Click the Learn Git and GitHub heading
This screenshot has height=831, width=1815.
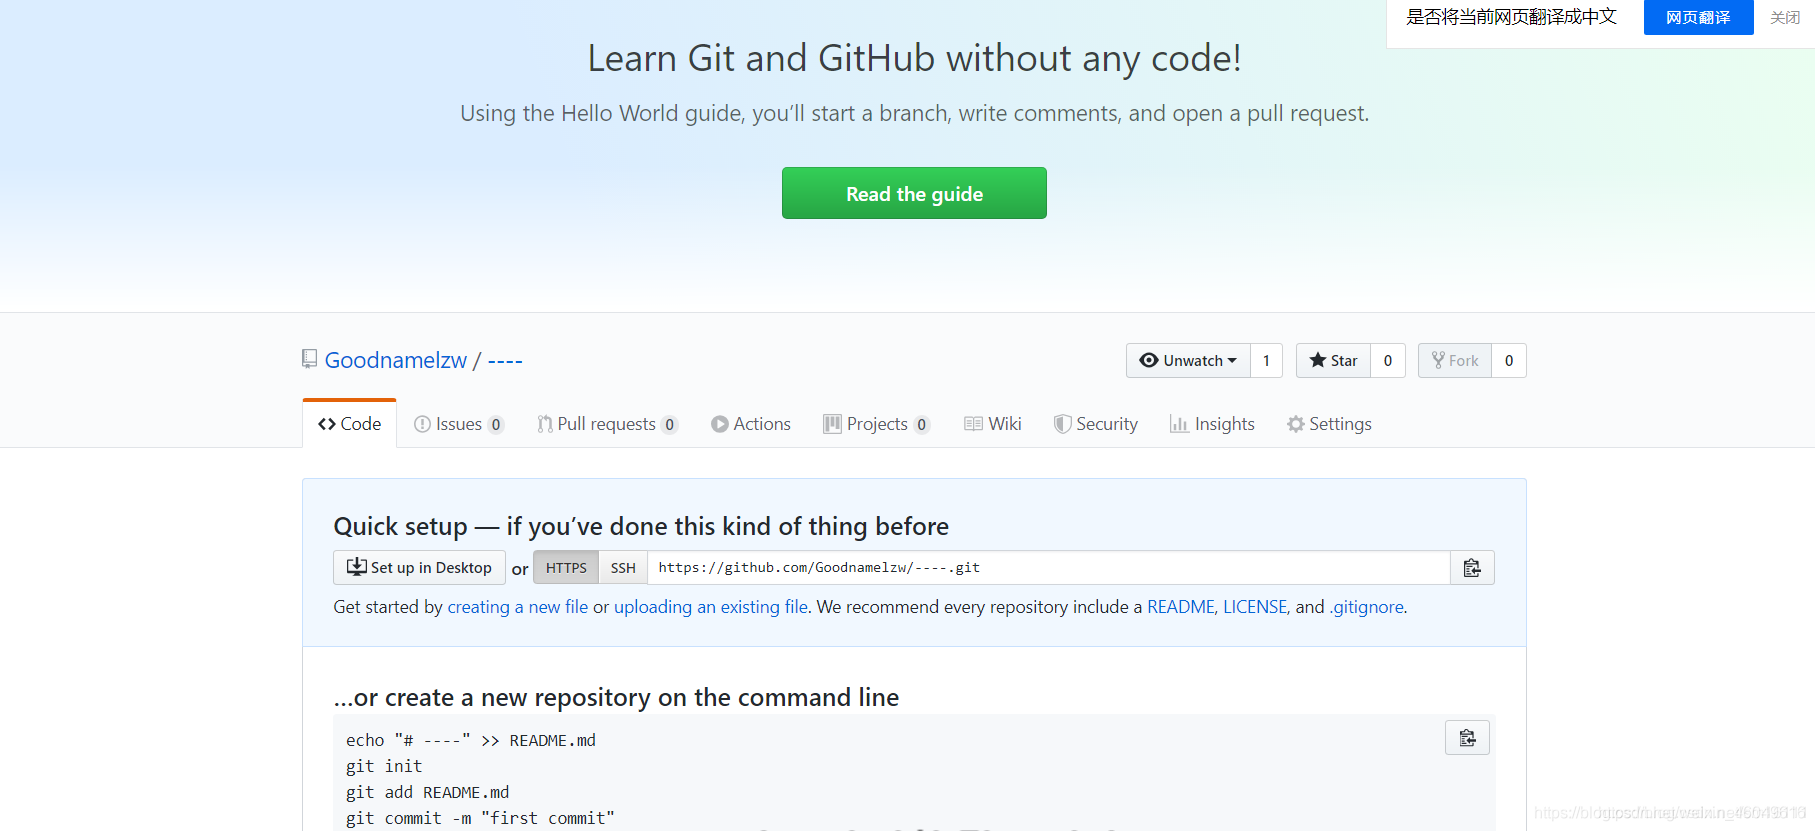point(914,58)
